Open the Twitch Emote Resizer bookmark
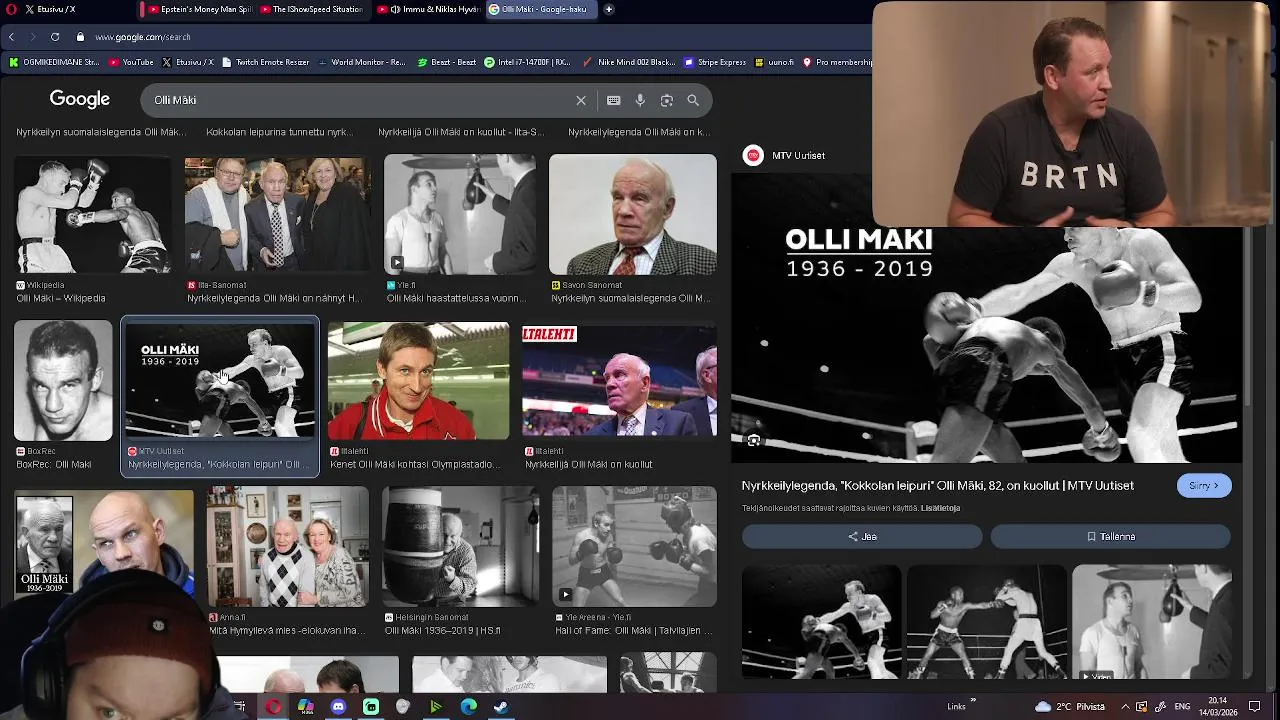Screen dimensions: 1280x720 (265, 62)
